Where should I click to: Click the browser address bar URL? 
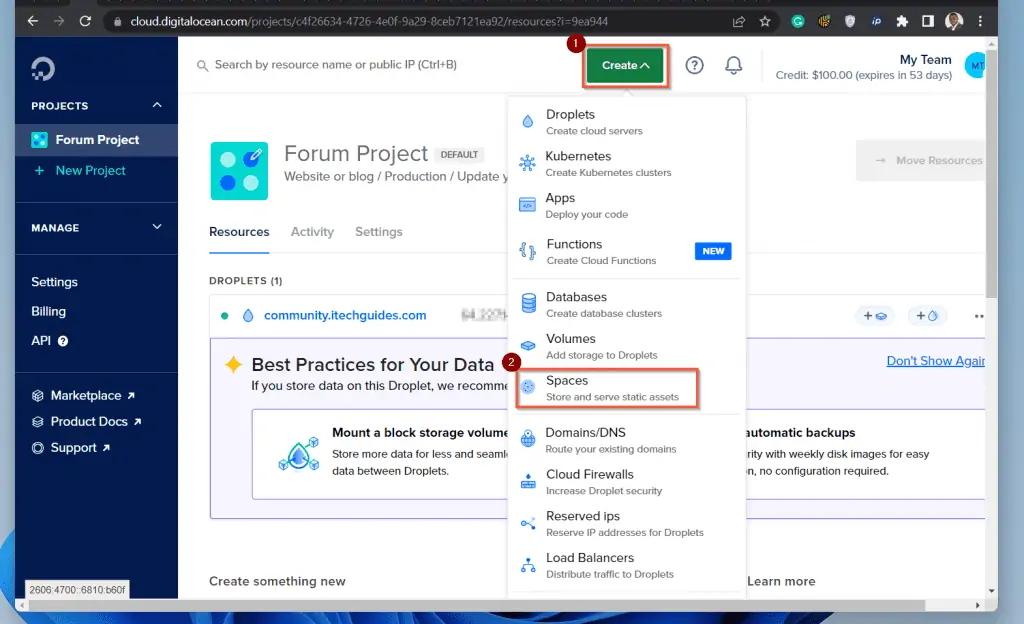pos(369,22)
